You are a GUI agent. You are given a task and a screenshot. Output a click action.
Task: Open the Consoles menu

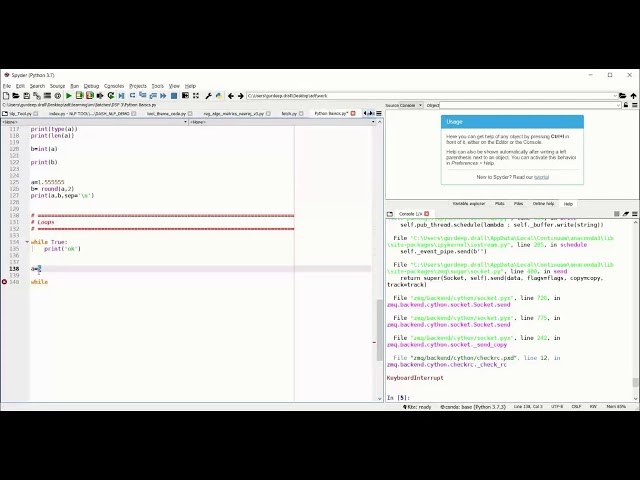114,86
